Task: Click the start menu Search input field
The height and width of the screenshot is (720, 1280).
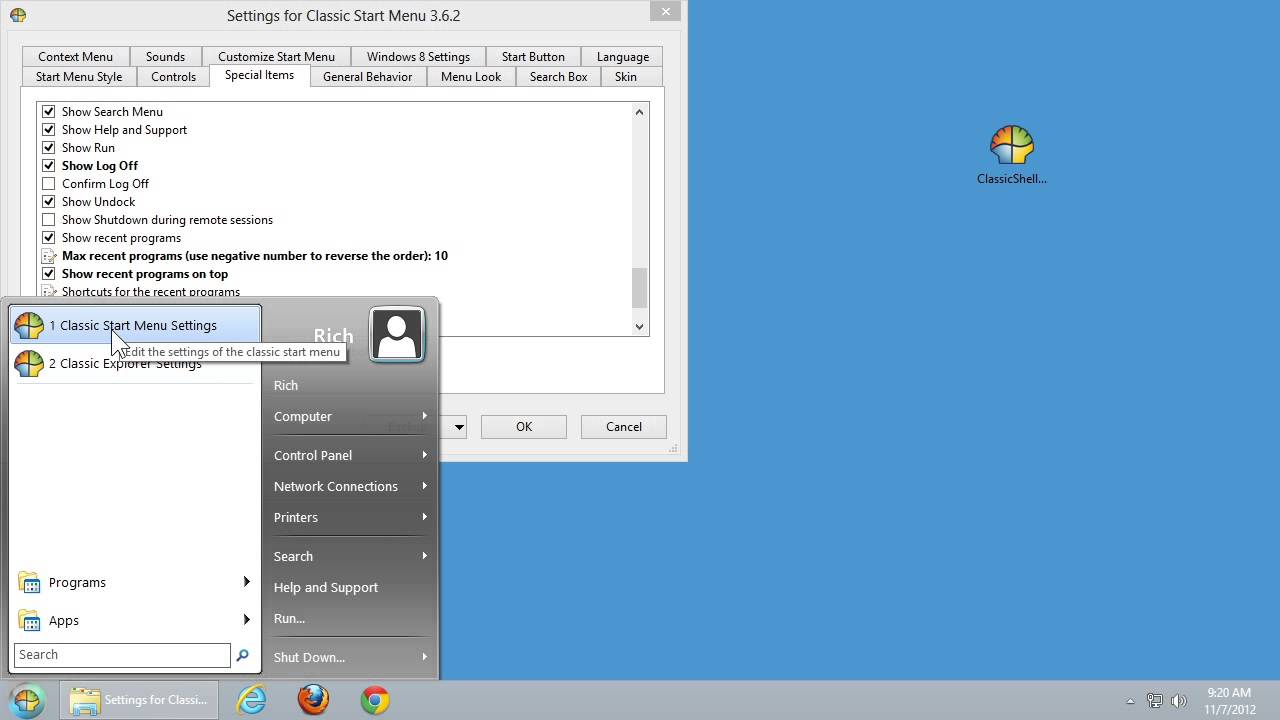Action: click(122, 655)
